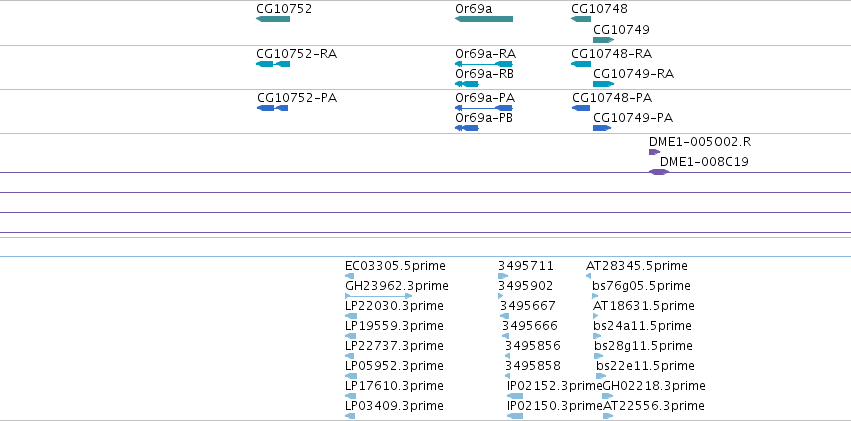Click the 3495902 feature

click(x=500, y=296)
